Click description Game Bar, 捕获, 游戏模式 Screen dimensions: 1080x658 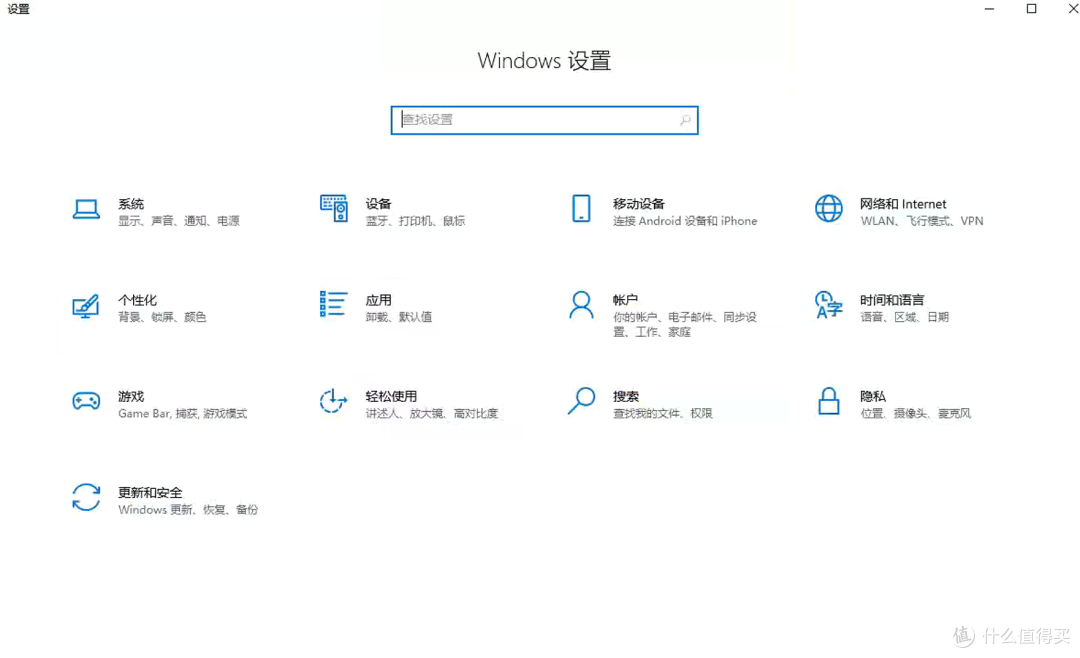coord(183,414)
